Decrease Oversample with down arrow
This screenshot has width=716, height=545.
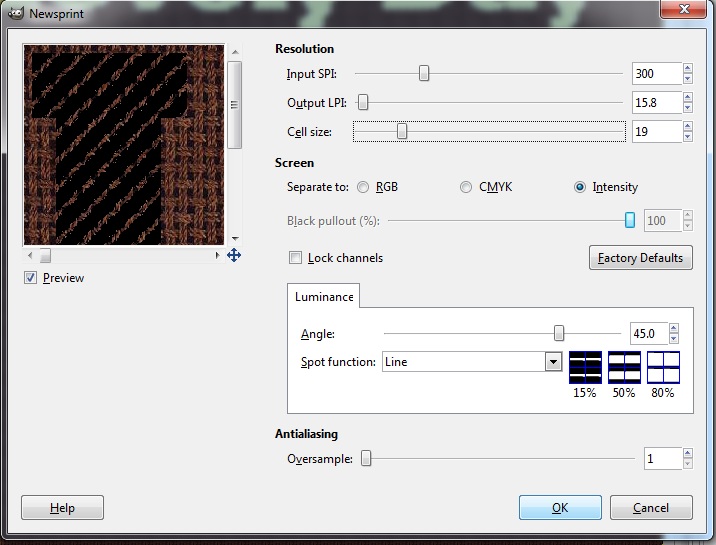(x=688, y=464)
